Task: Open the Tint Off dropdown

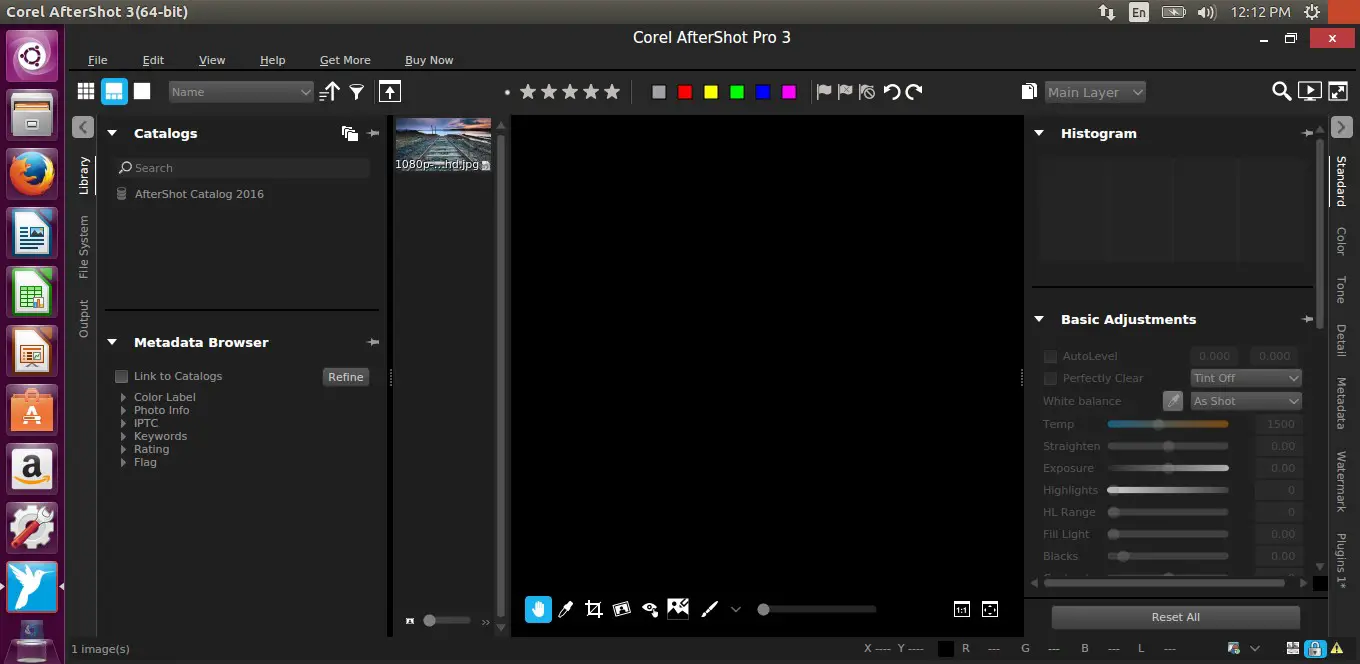Action: 1246,378
